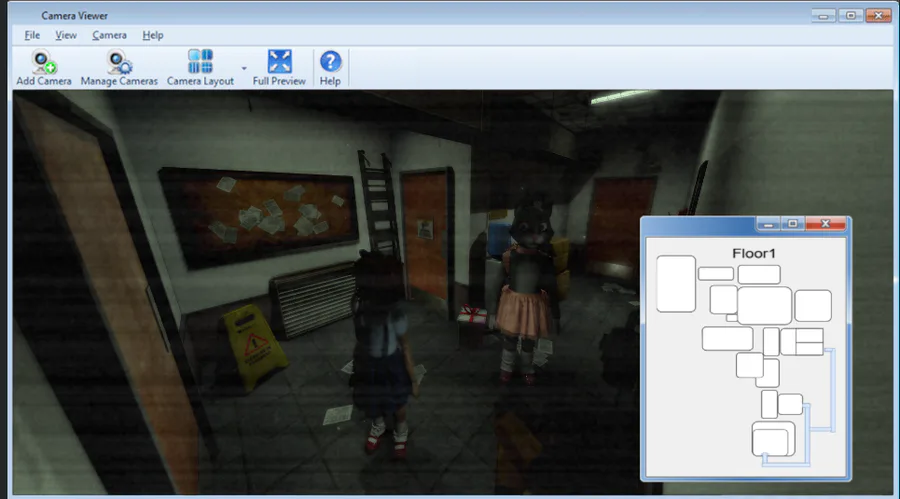Expand the Camera Layout dropdown arrow
Screen dimensions: 900x499
[244, 68]
